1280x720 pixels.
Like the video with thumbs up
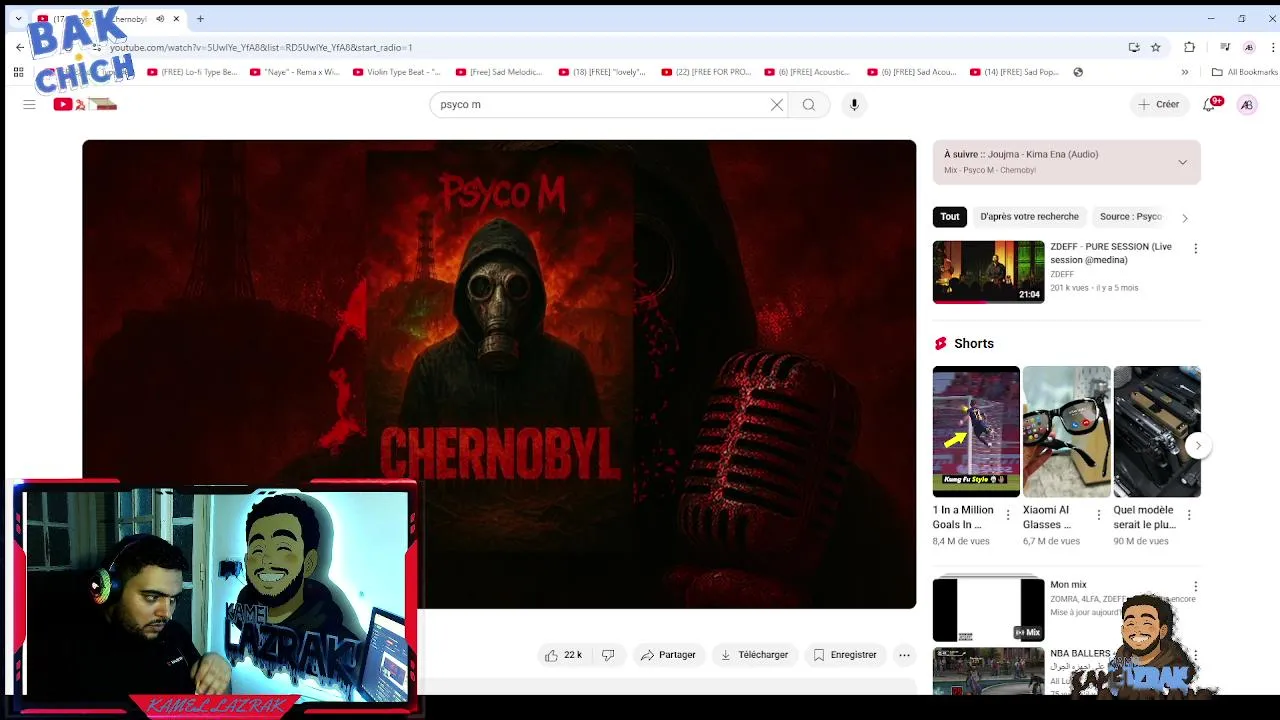click(563, 655)
